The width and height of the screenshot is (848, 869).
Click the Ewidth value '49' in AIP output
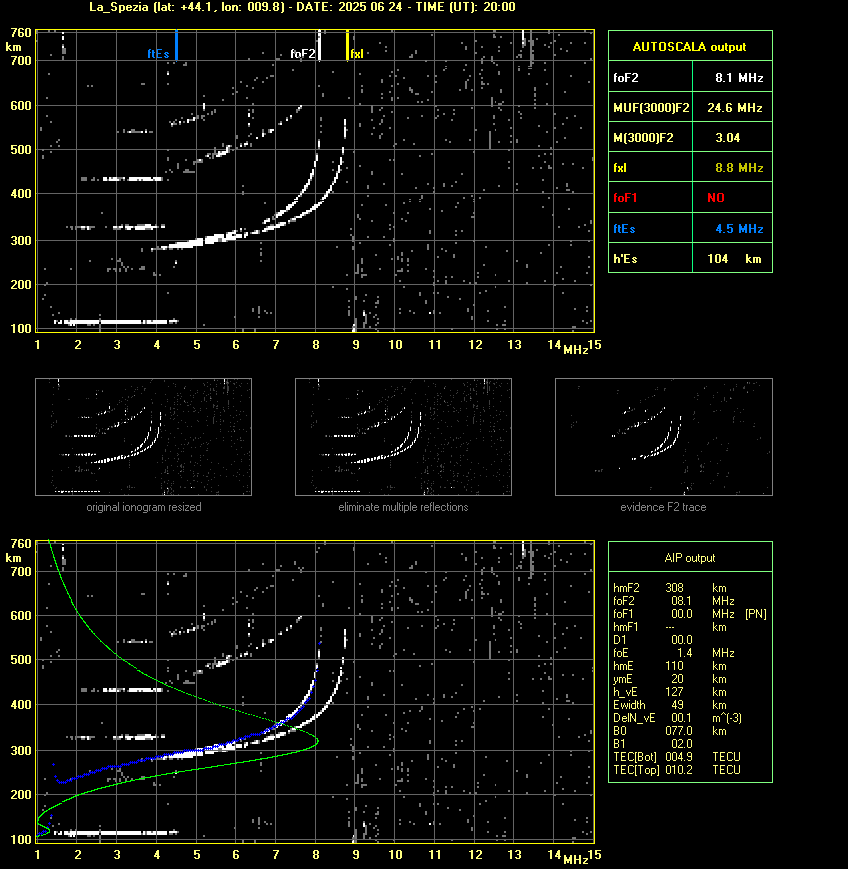[677, 705]
